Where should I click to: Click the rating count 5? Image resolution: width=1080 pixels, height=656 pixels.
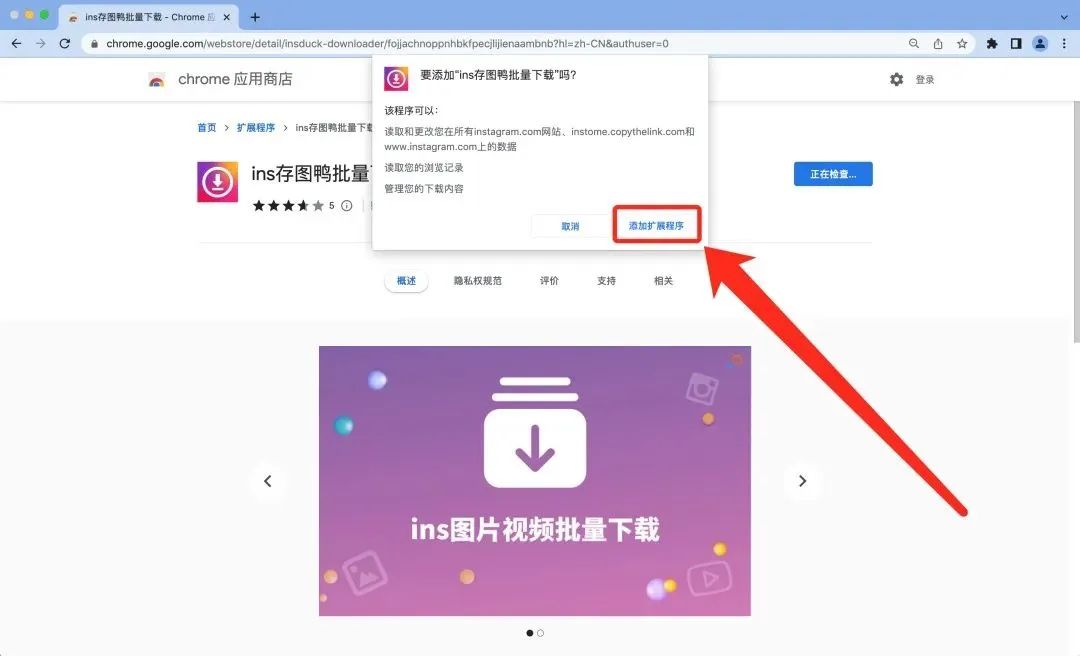tap(331, 205)
